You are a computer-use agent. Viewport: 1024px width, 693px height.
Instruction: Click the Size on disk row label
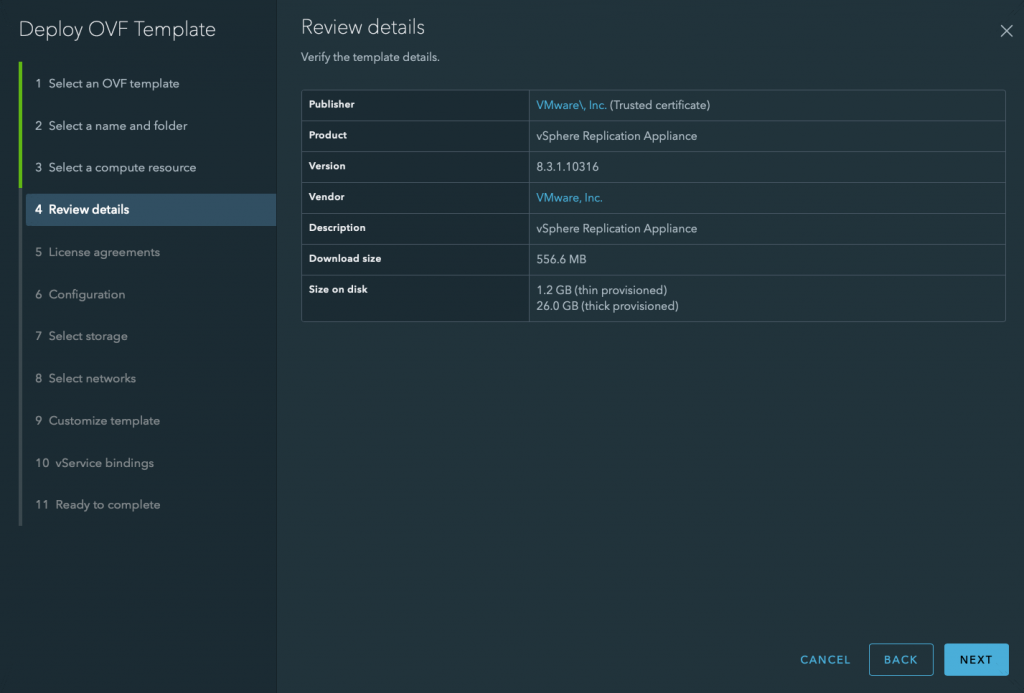338,289
